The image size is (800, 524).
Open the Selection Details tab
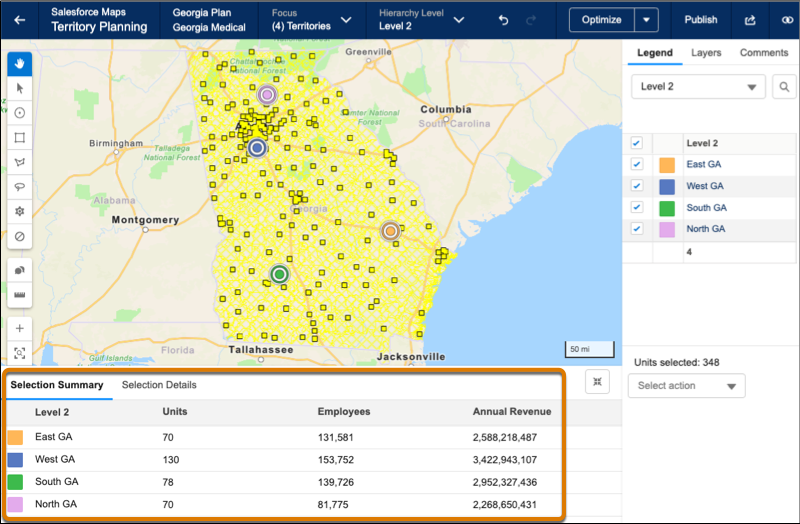click(159, 385)
